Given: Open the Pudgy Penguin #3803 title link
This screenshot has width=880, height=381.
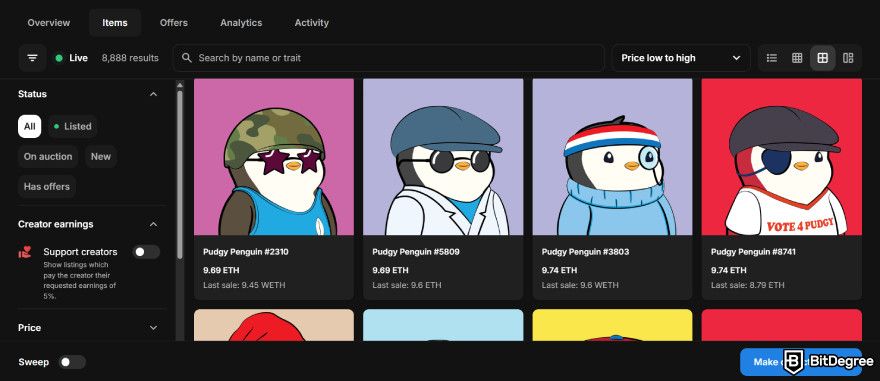Looking at the screenshot, I should pos(585,252).
